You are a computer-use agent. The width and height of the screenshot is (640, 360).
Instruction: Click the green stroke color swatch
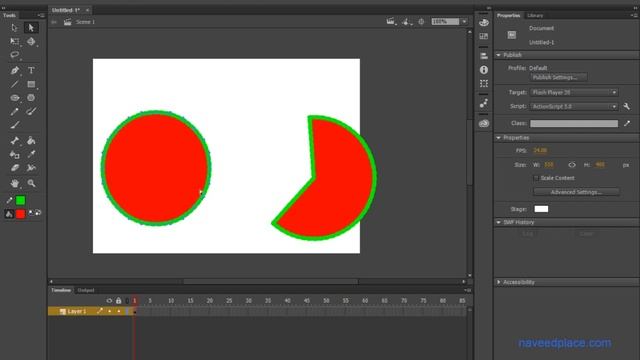[20, 200]
